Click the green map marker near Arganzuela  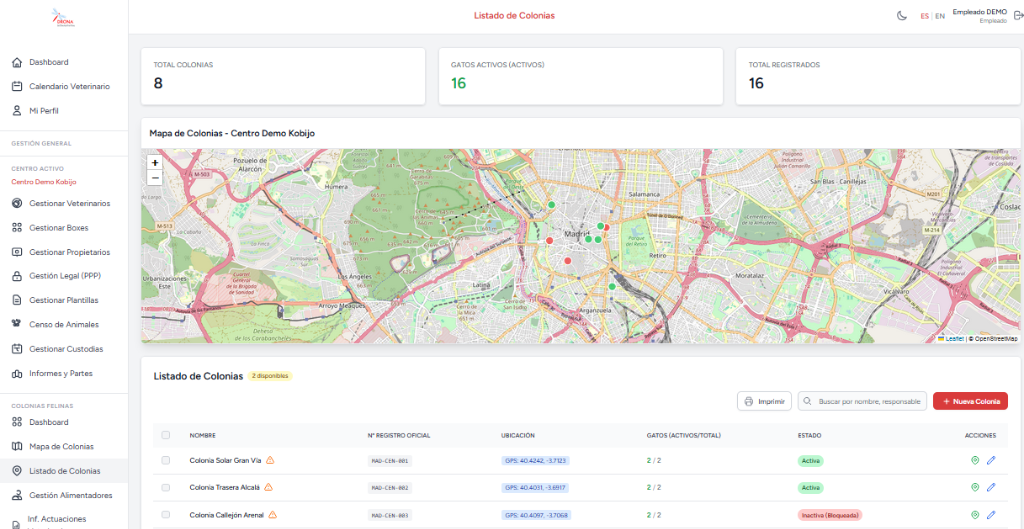point(612,287)
